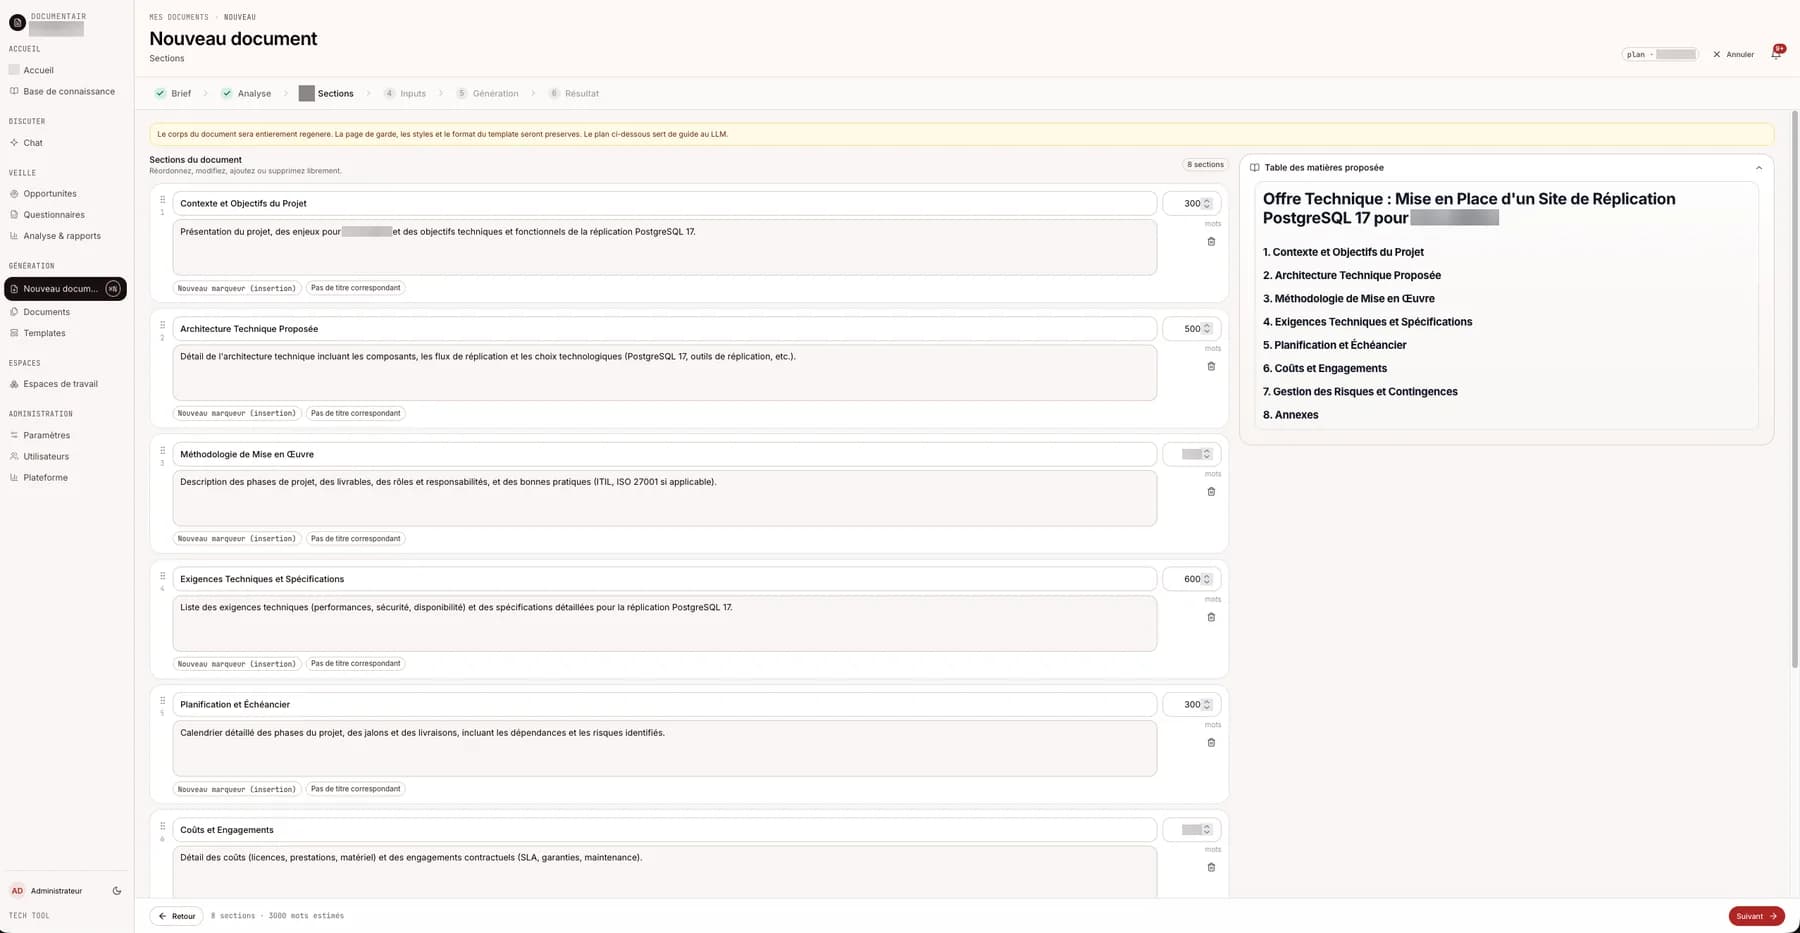
Task: Click the plan badge in header
Action: 1660,54
